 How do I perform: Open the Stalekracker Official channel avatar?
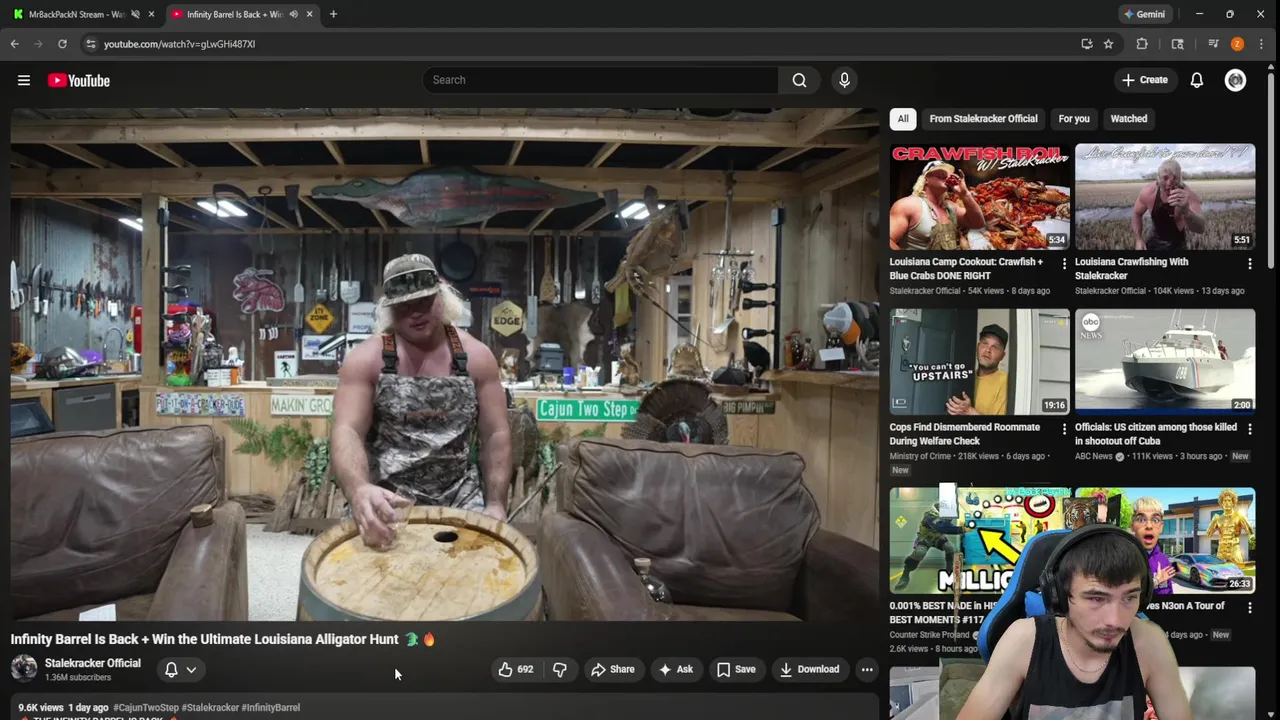(x=24, y=669)
